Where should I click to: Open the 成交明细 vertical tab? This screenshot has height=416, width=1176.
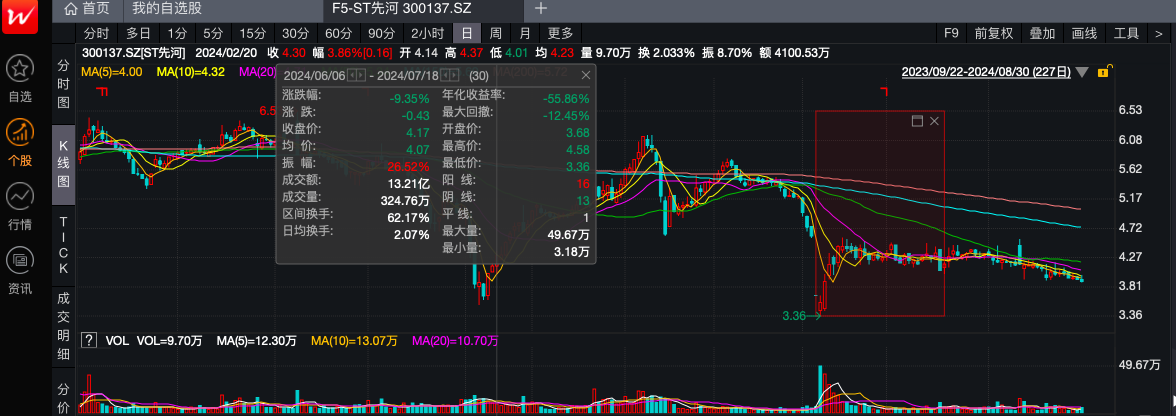64,325
